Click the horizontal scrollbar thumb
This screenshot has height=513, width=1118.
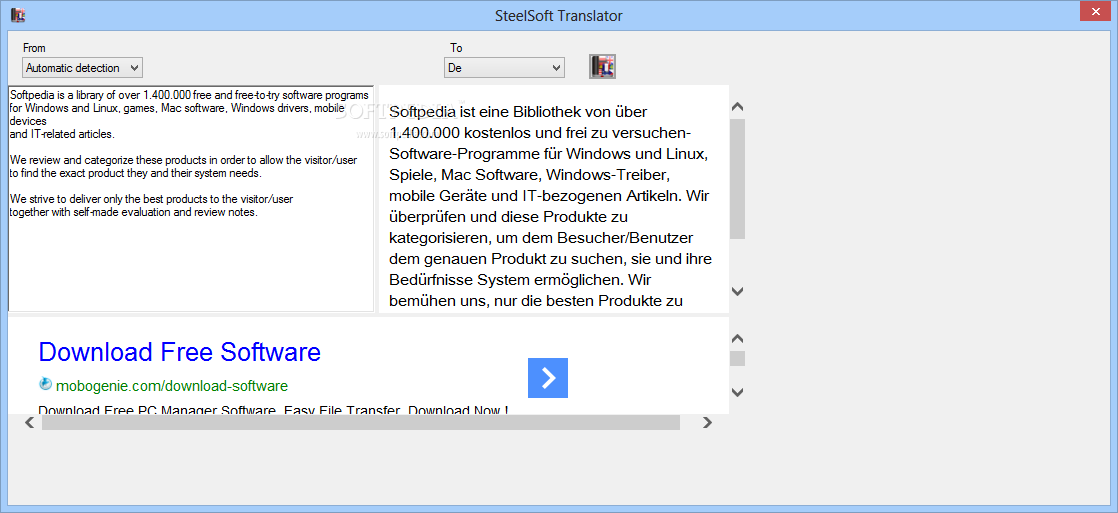click(x=361, y=423)
